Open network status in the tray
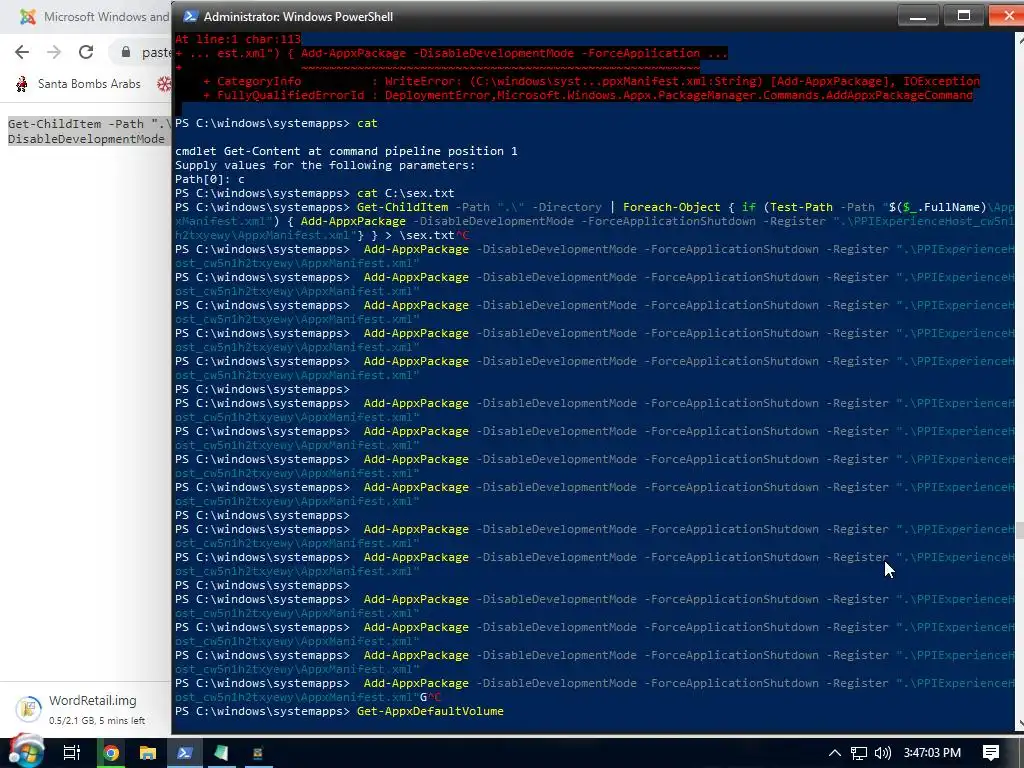 pyautogui.click(x=859, y=753)
